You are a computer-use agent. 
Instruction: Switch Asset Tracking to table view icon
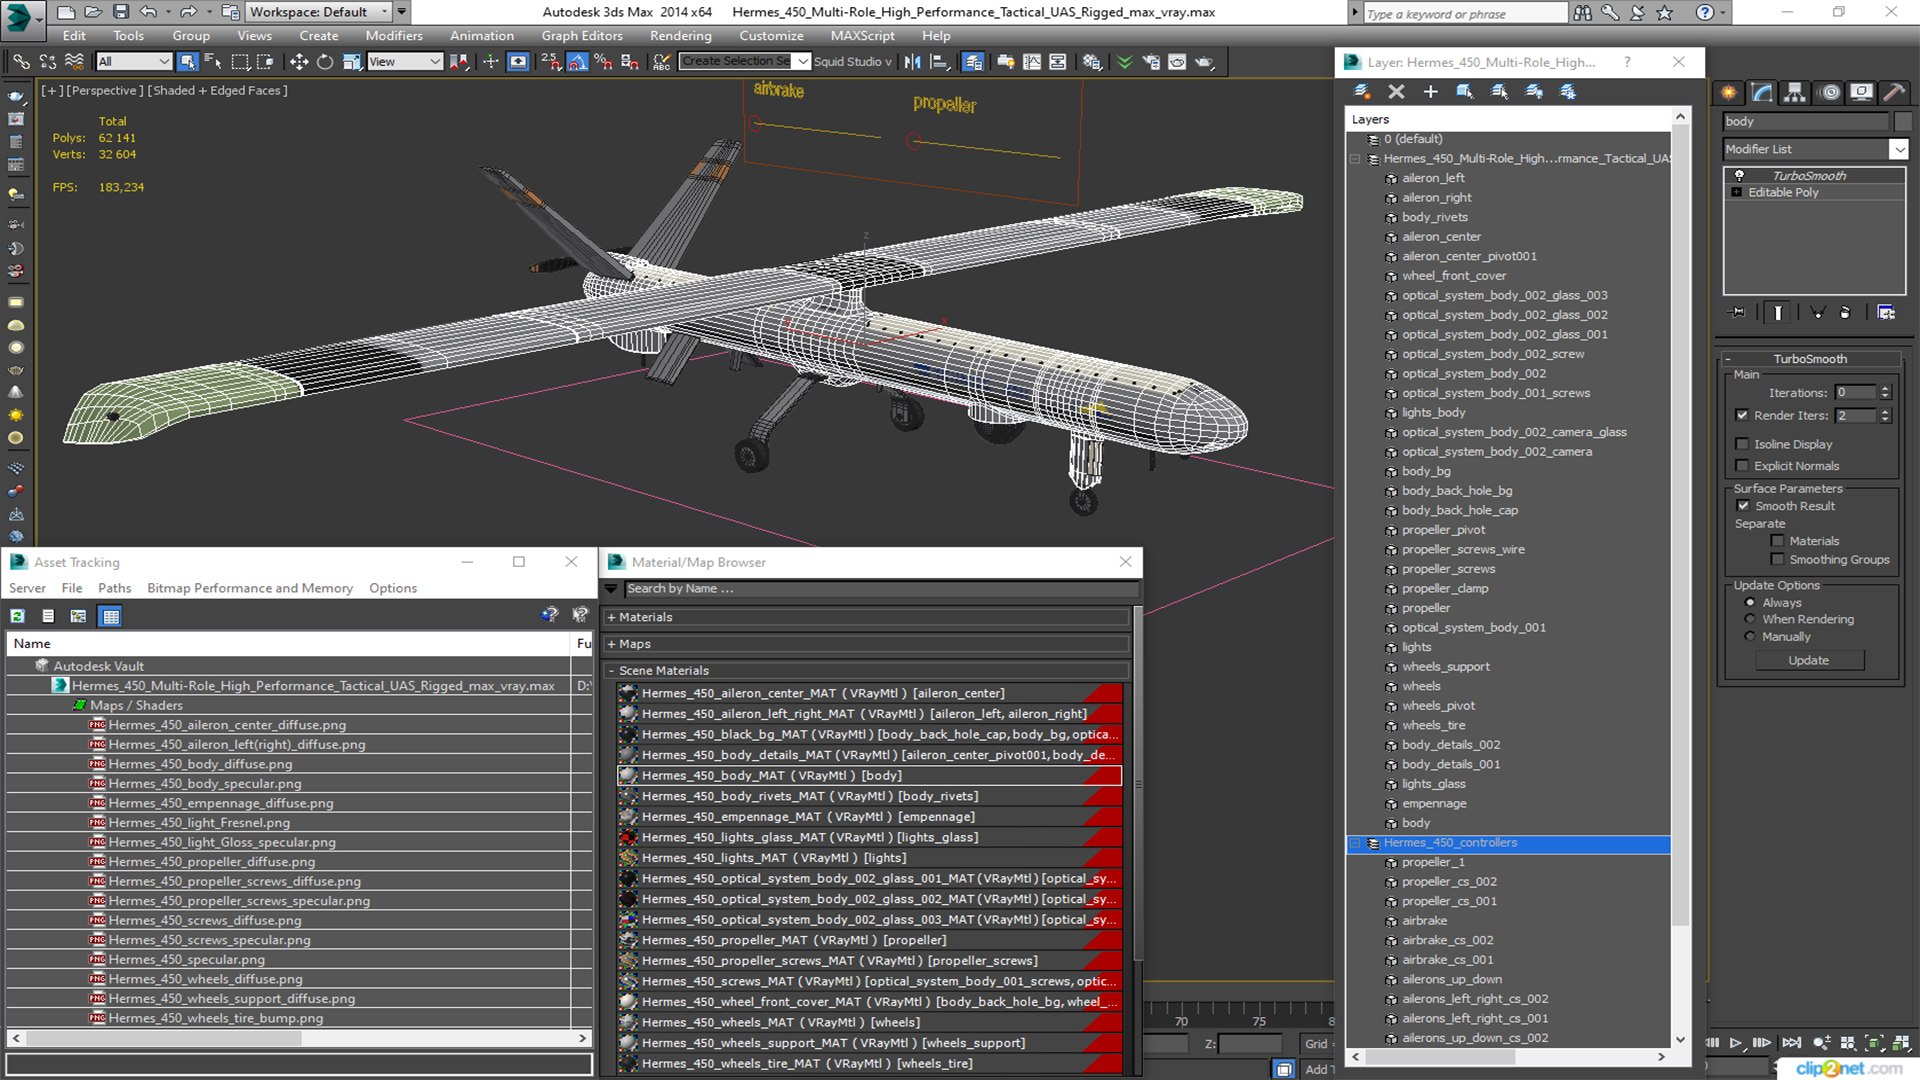click(111, 616)
